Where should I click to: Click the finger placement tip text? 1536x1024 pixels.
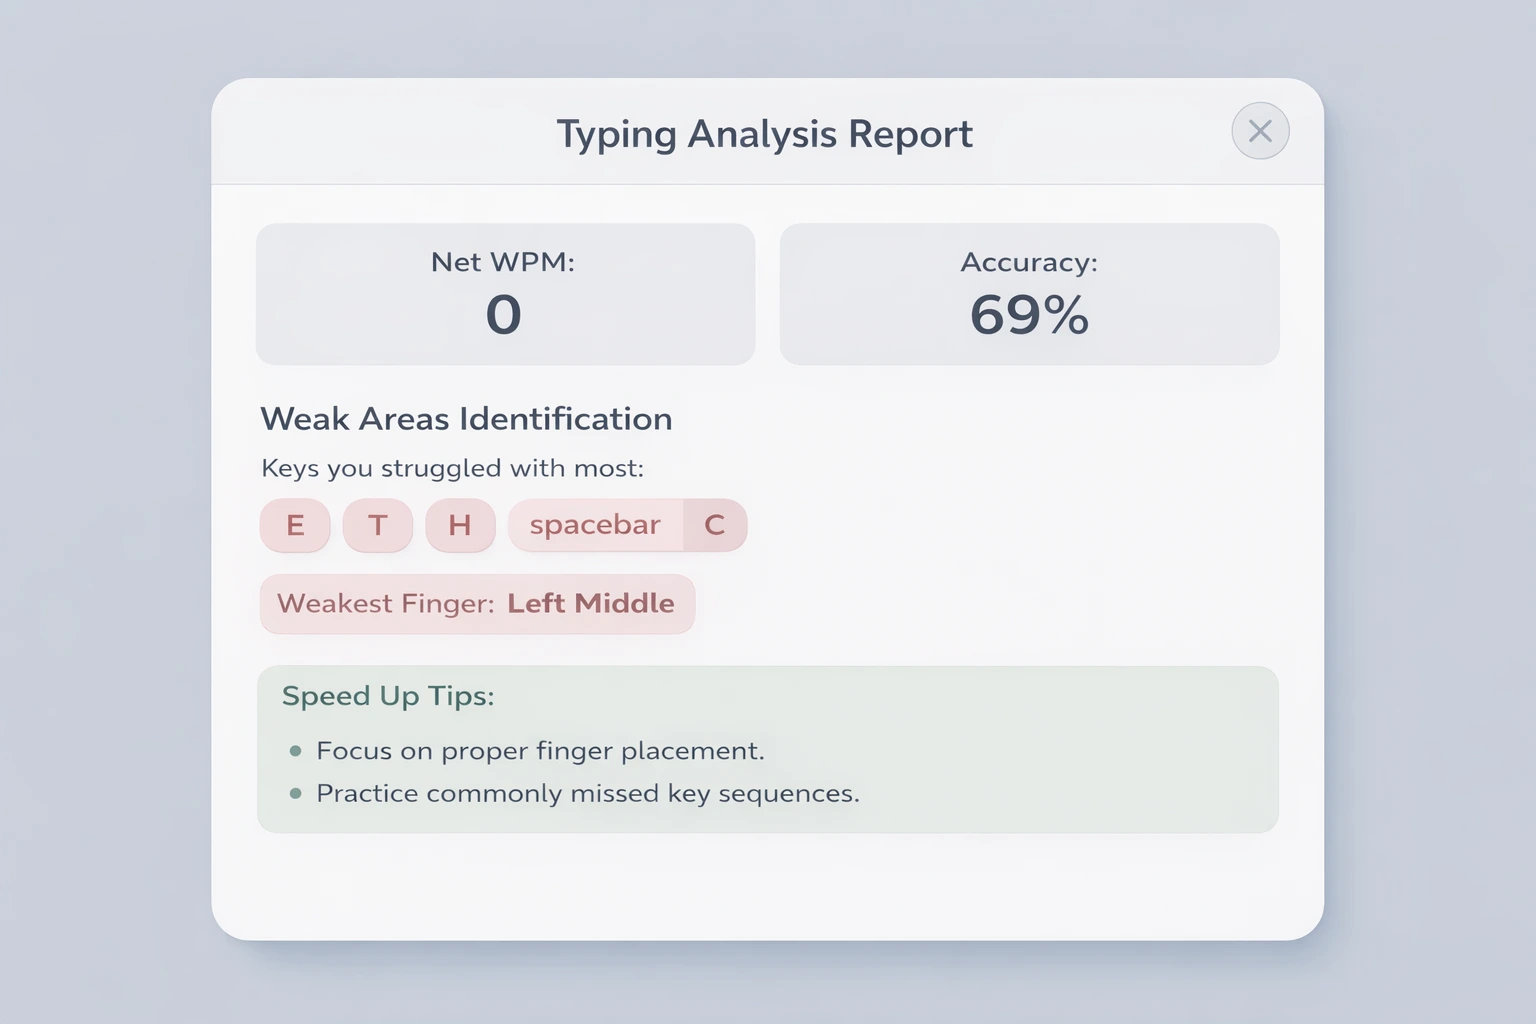click(x=539, y=750)
